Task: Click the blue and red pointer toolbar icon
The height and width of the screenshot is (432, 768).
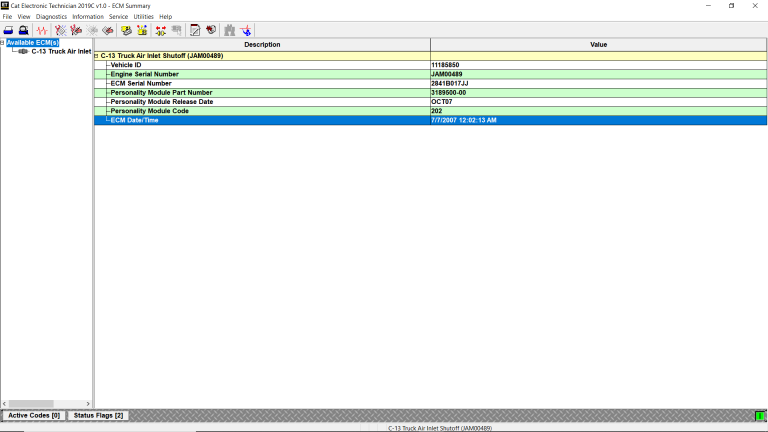Action: [246, 30]
